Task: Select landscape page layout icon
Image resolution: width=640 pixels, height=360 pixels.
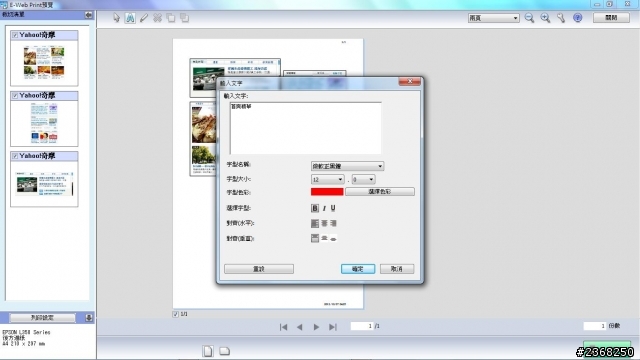Action: point(224,351)
